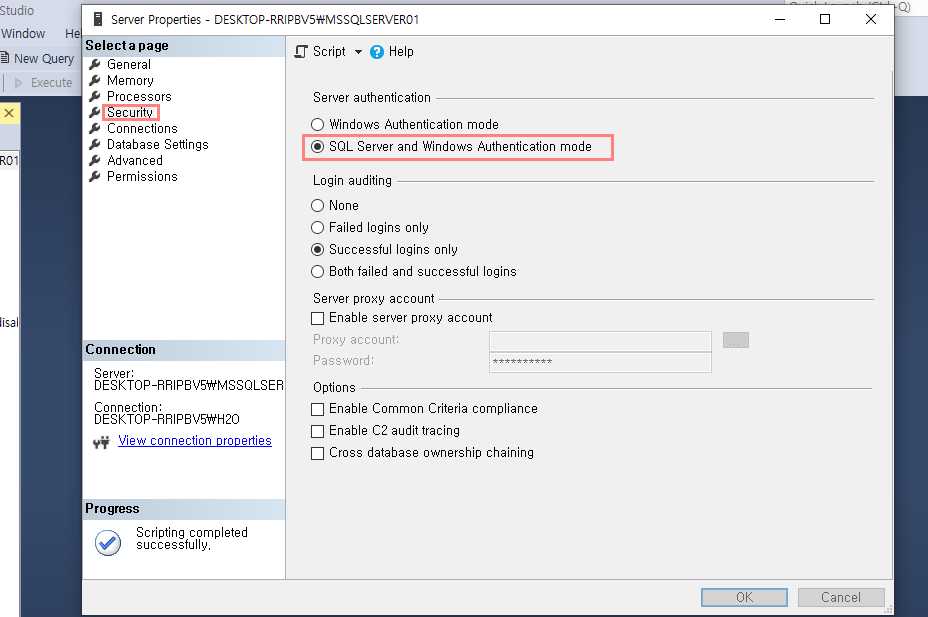Click the scripting completed checkmark icon
This screenshot has height=617, width=928.
pyautogui.click(x=108, y=542)
